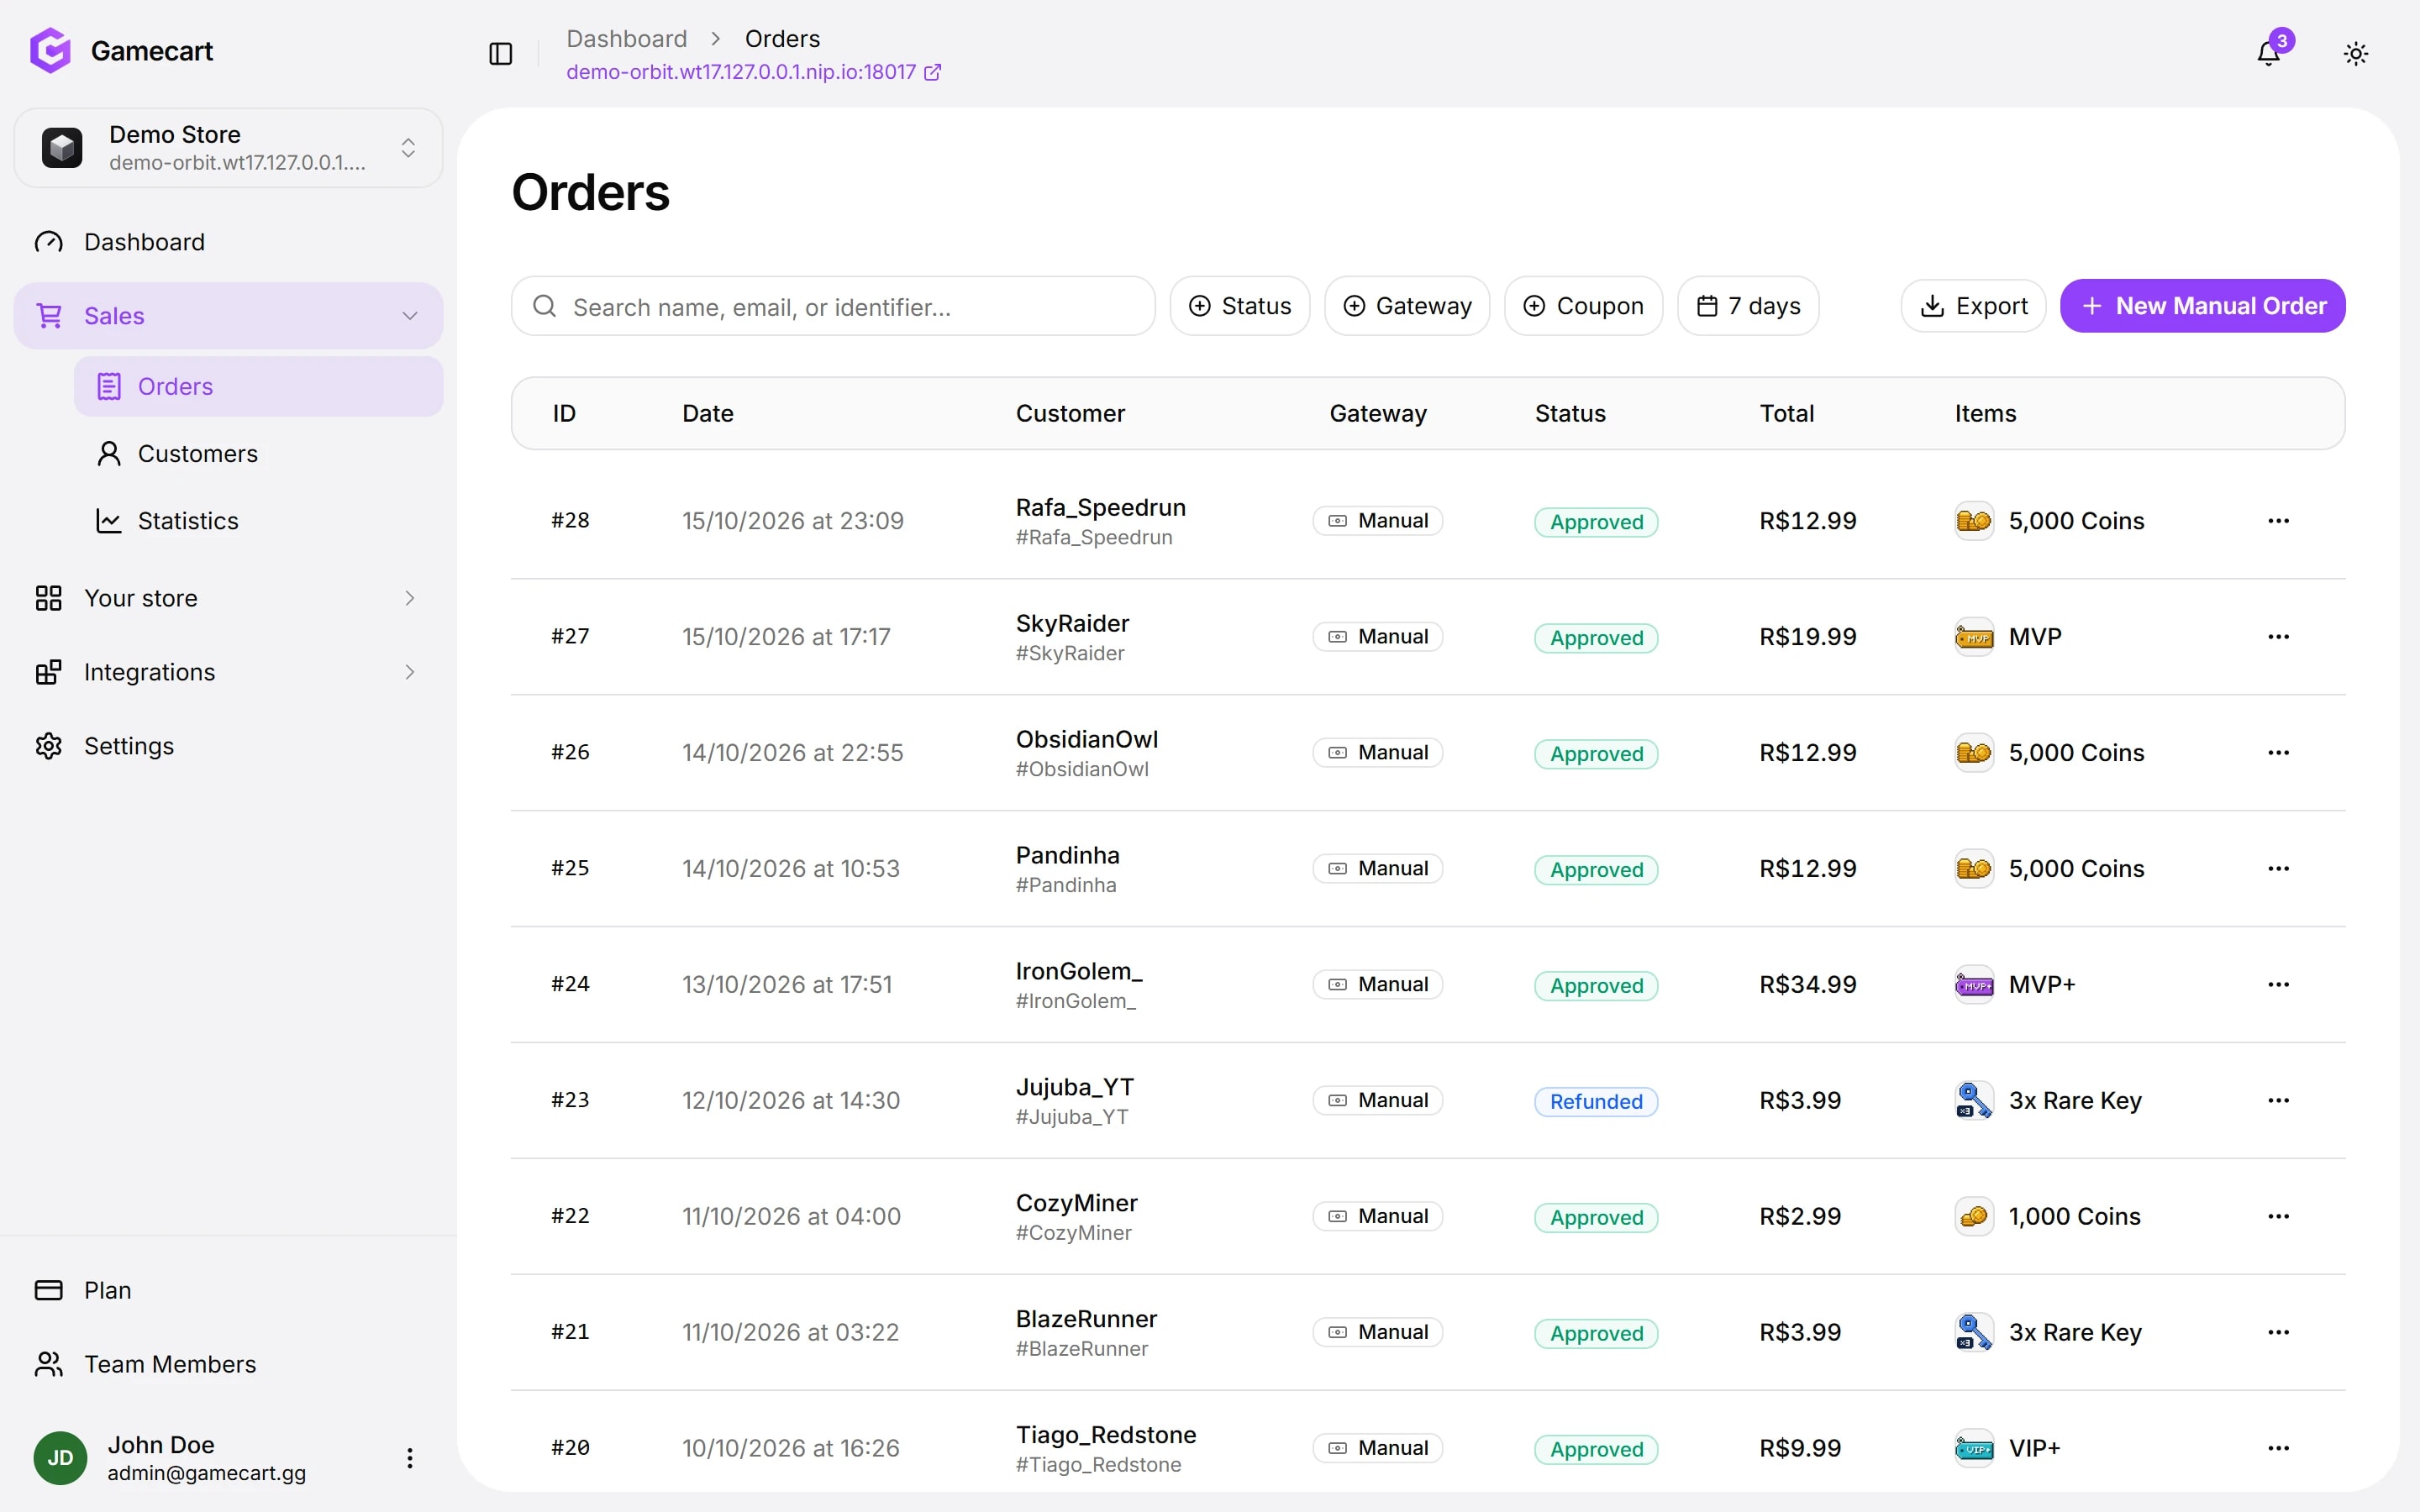Select the Orders item in the sidebar
Image resolution: width=2420 pixels, height=1512 pixels.
258,387
